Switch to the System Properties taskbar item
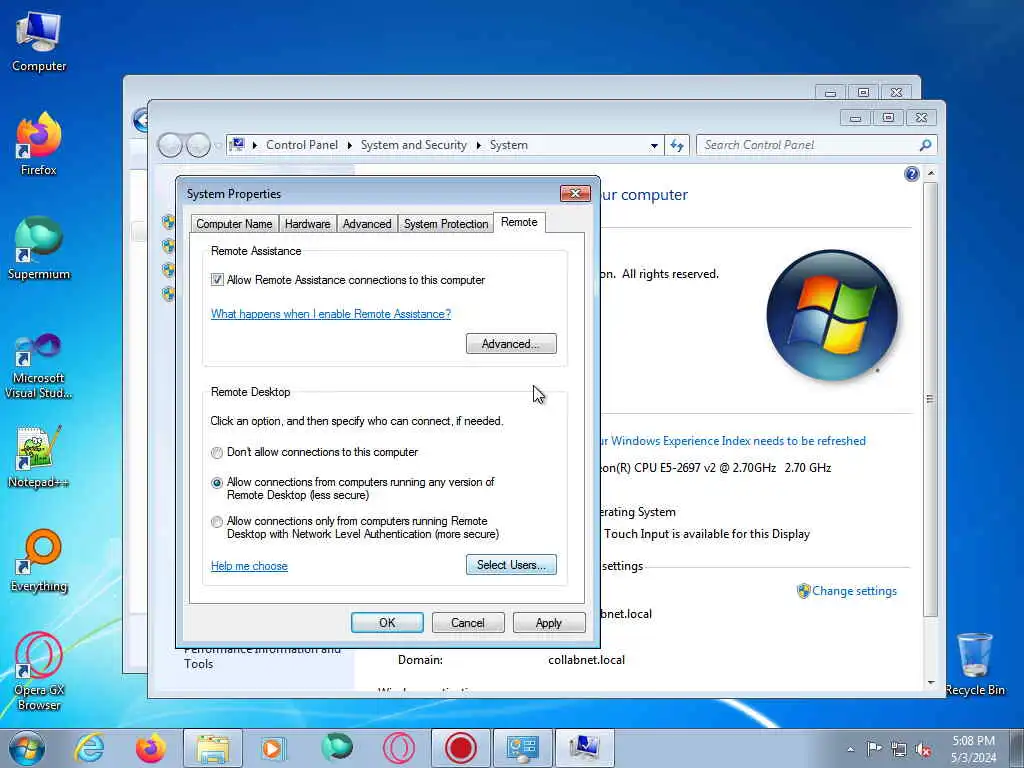Viewport: 1024px width, 768px height. pos(584,748)
